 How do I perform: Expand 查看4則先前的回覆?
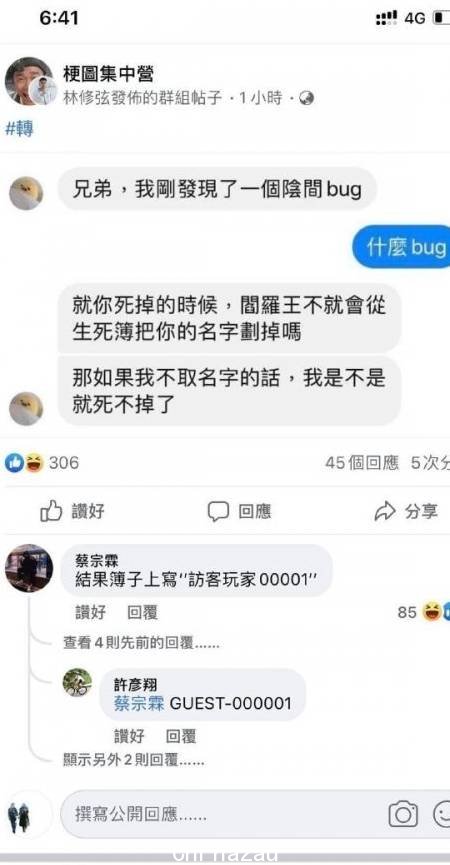(141, 643)
